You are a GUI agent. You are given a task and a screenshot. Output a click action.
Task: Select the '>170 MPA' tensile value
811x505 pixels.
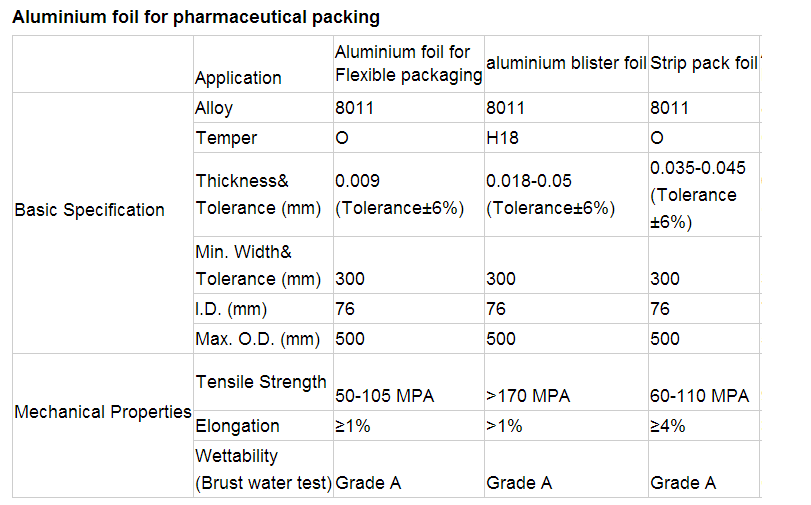click(x=528, y=396)
